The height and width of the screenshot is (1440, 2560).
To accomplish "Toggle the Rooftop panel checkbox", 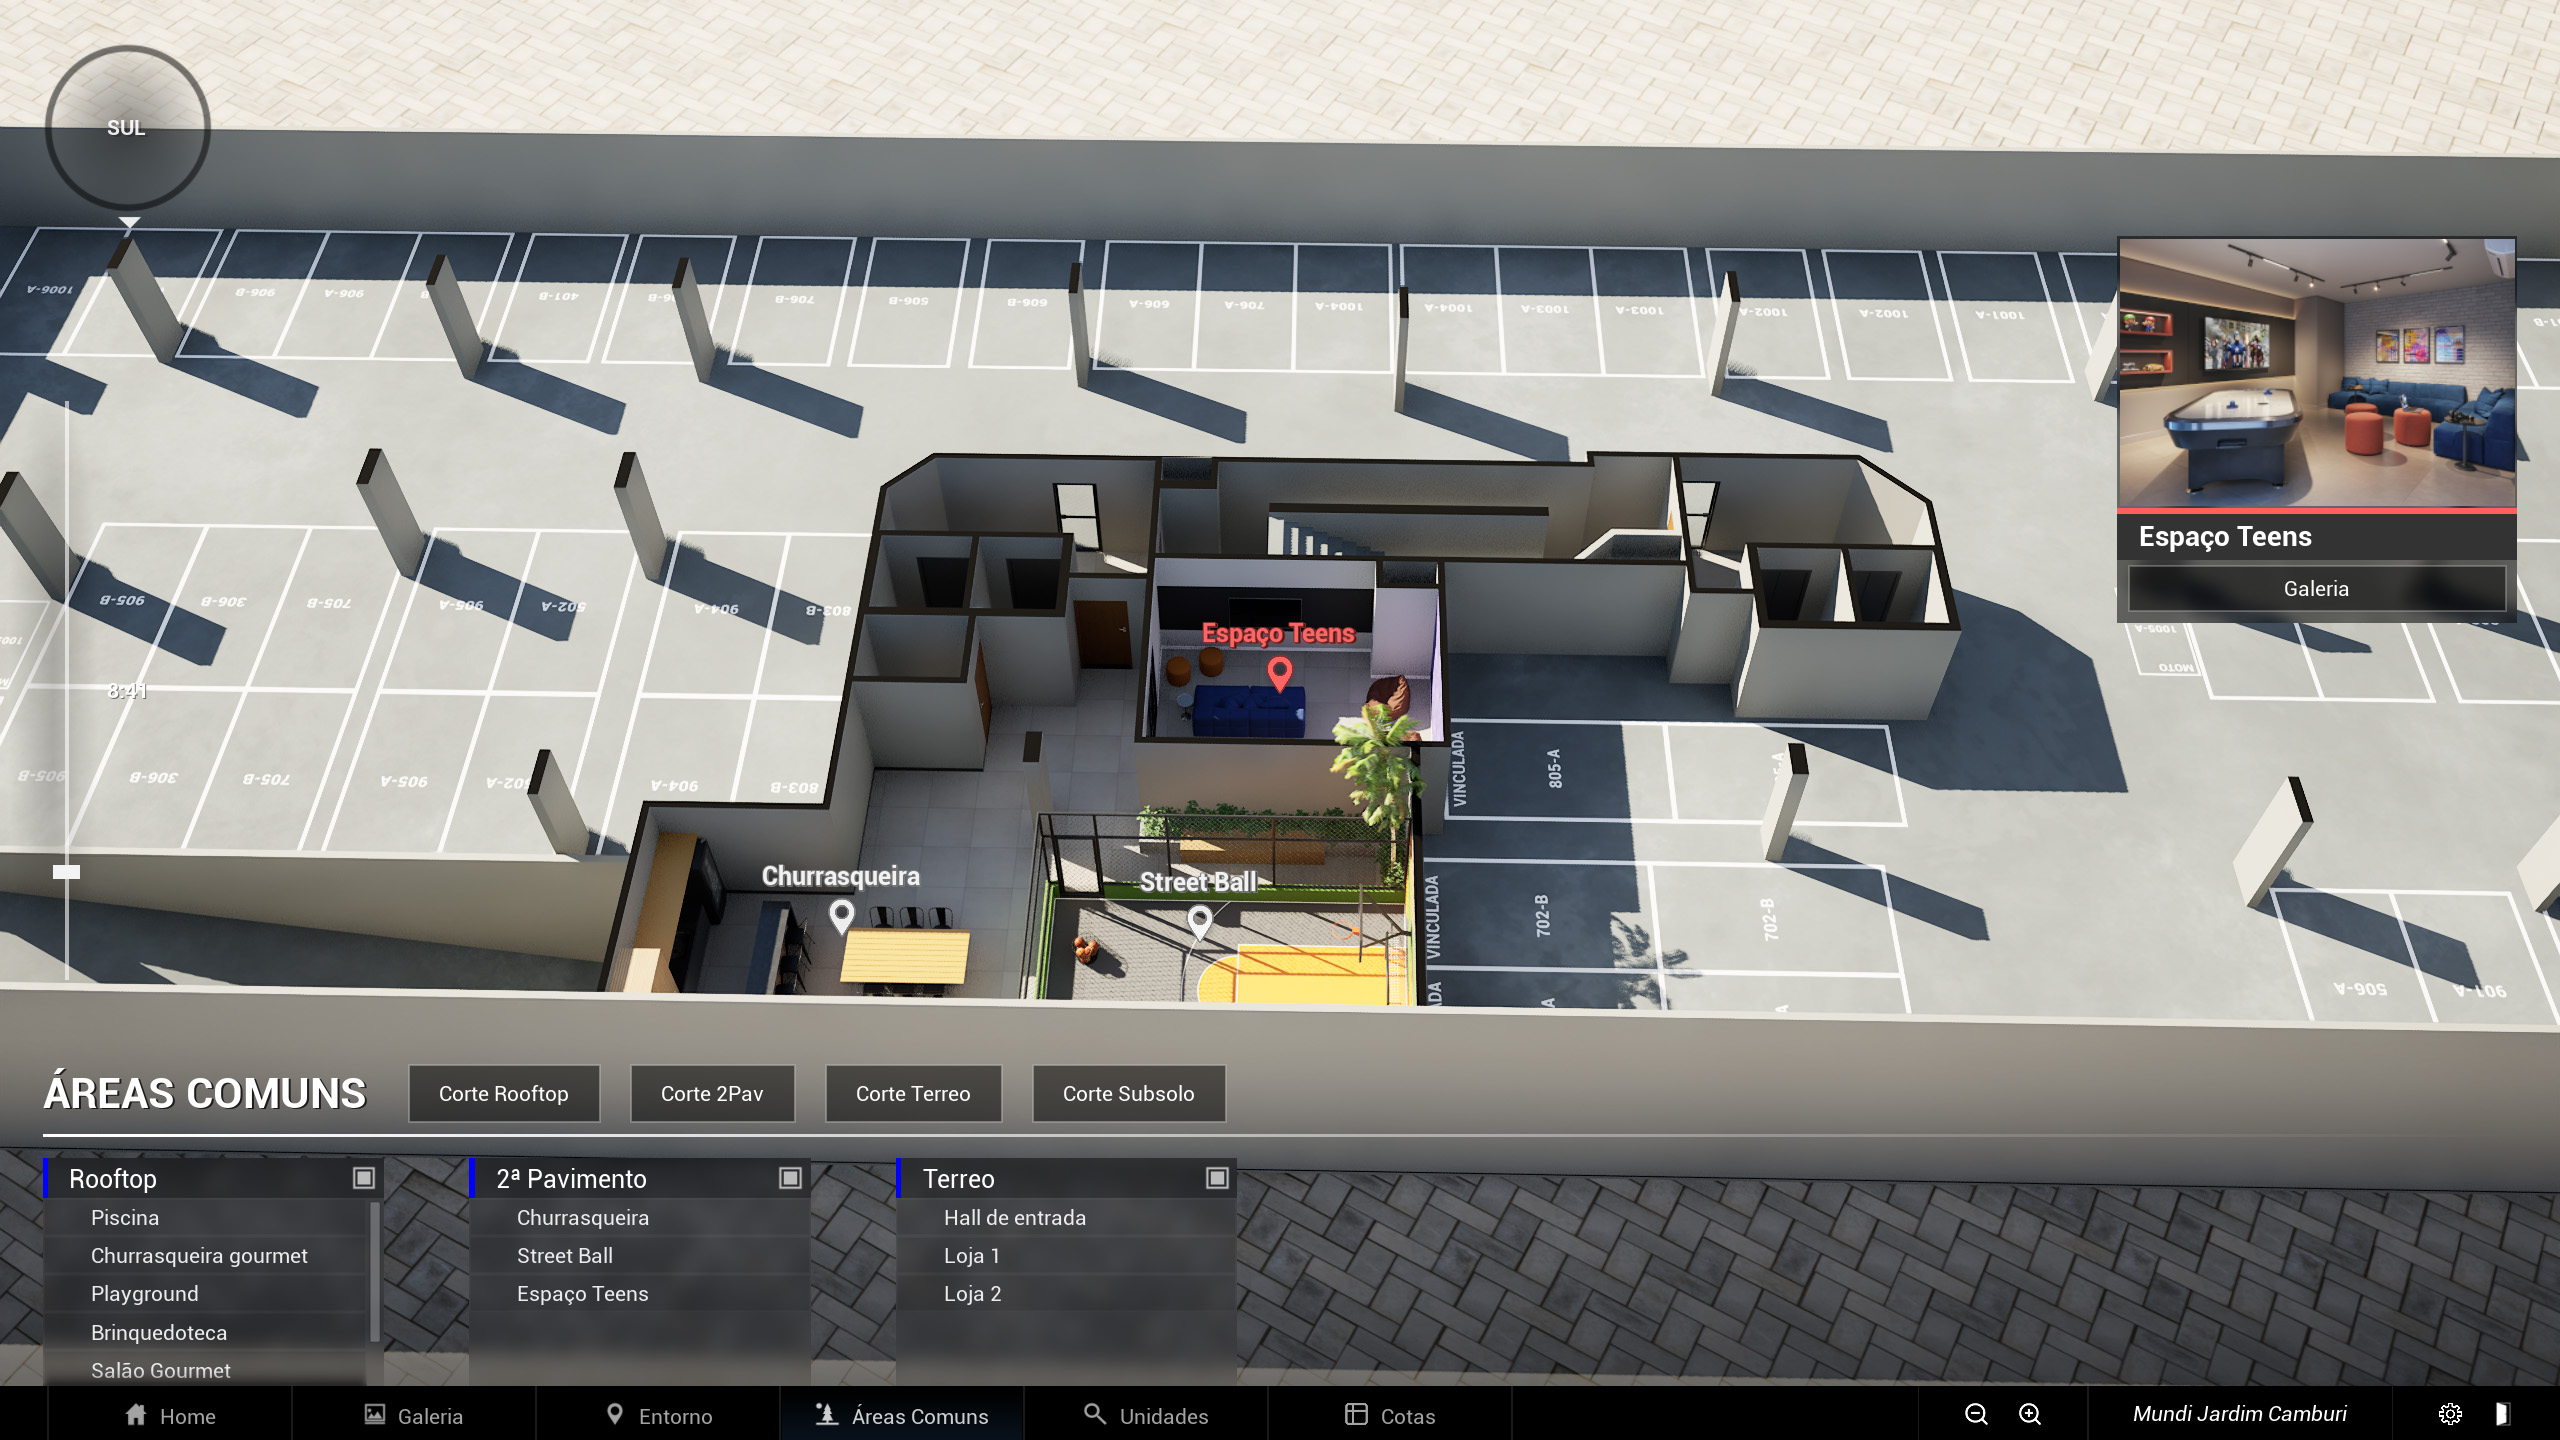I will pyautogui.click(x=363, y=1178).
